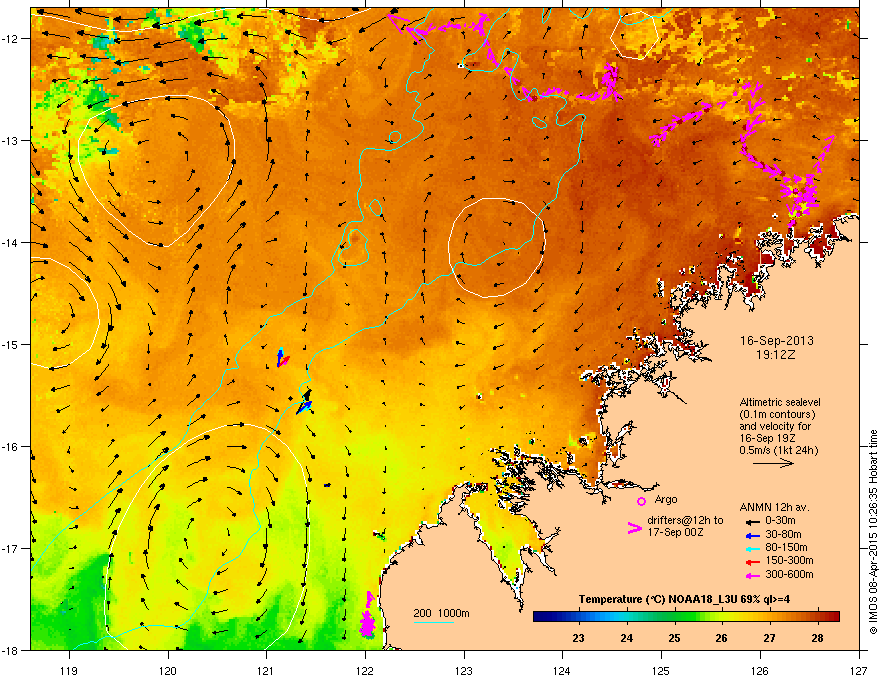
Task: Click the 26 tick label on color bar
Action: (x=722, y=638)
